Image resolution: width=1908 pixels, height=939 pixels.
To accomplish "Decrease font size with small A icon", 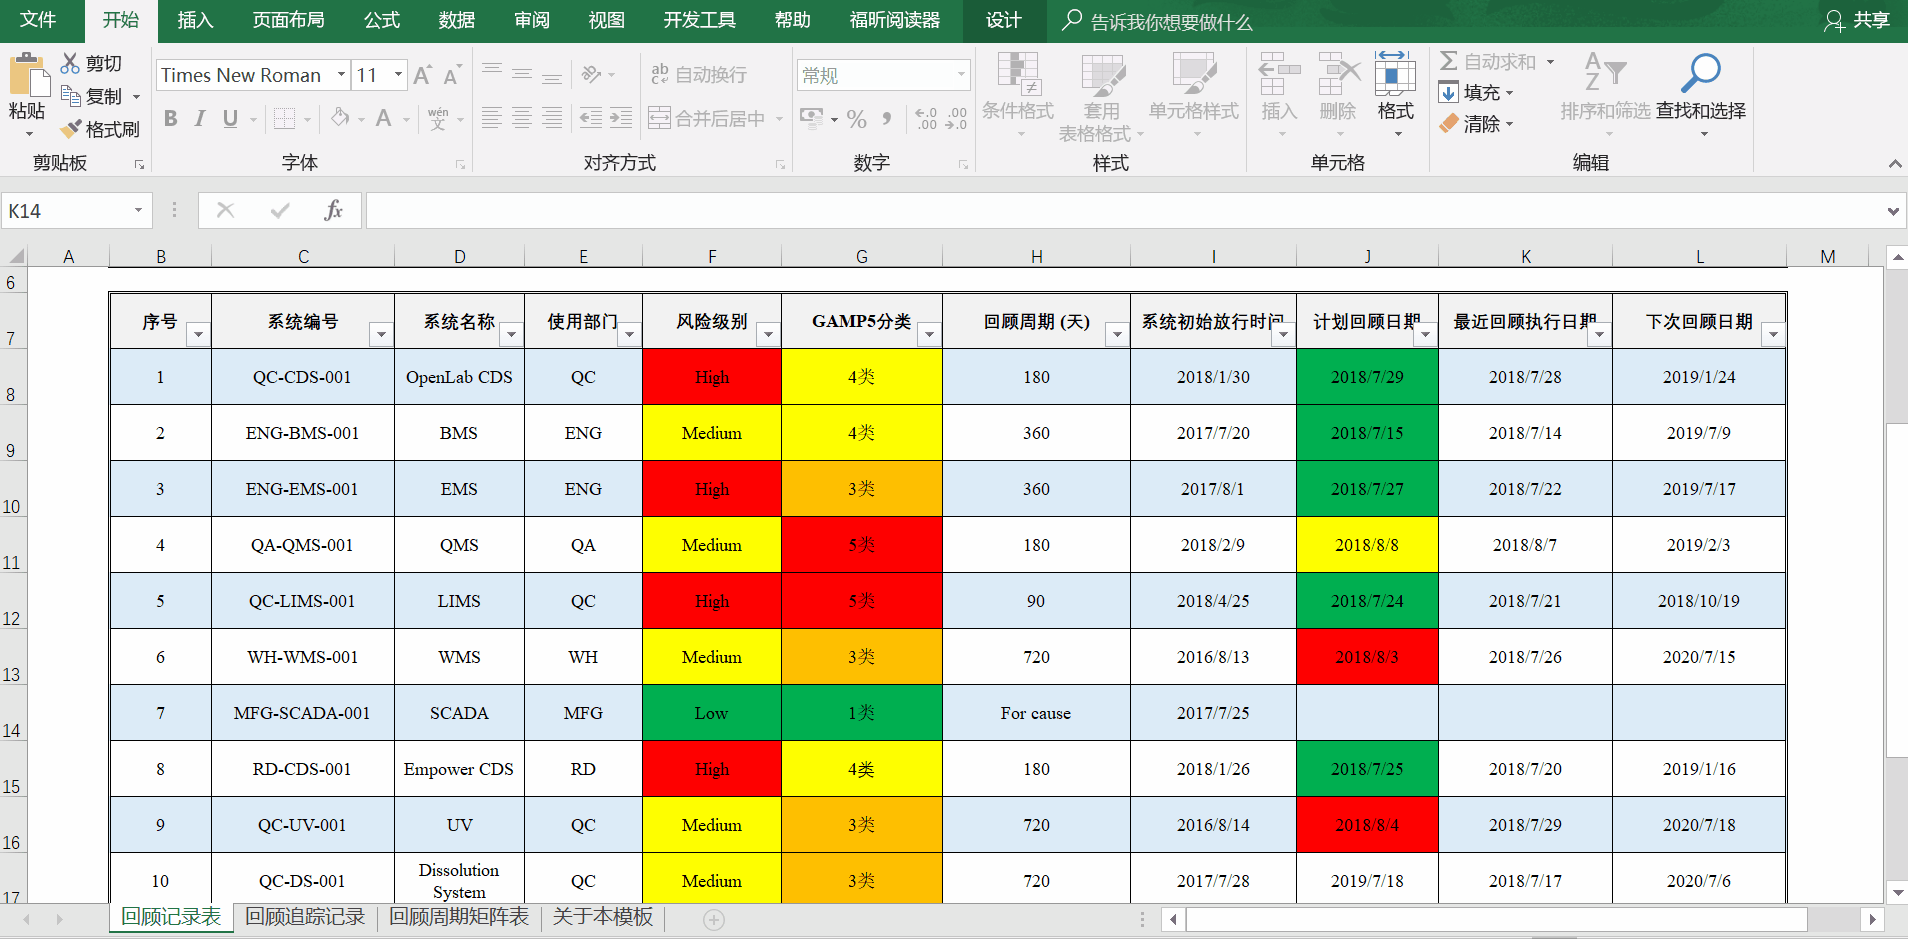I will (x=452, y=75).
